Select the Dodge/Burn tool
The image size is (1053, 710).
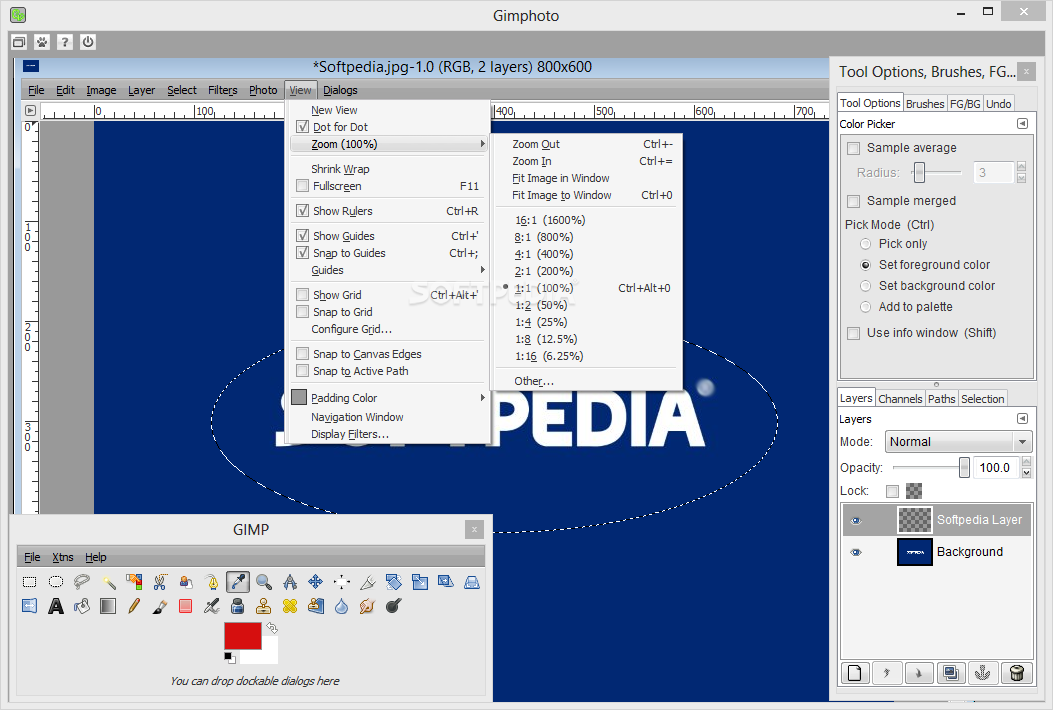click(x=394, y=606)
